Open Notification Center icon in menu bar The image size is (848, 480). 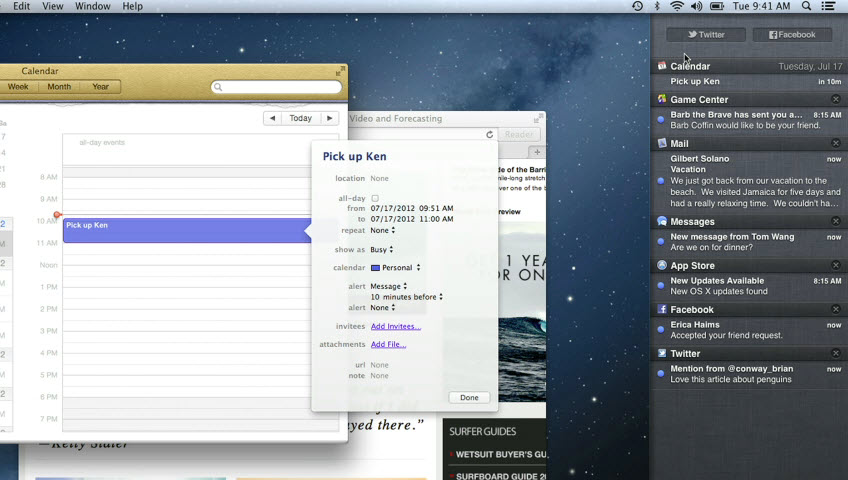pyautogui.click(x=828, y=6)
